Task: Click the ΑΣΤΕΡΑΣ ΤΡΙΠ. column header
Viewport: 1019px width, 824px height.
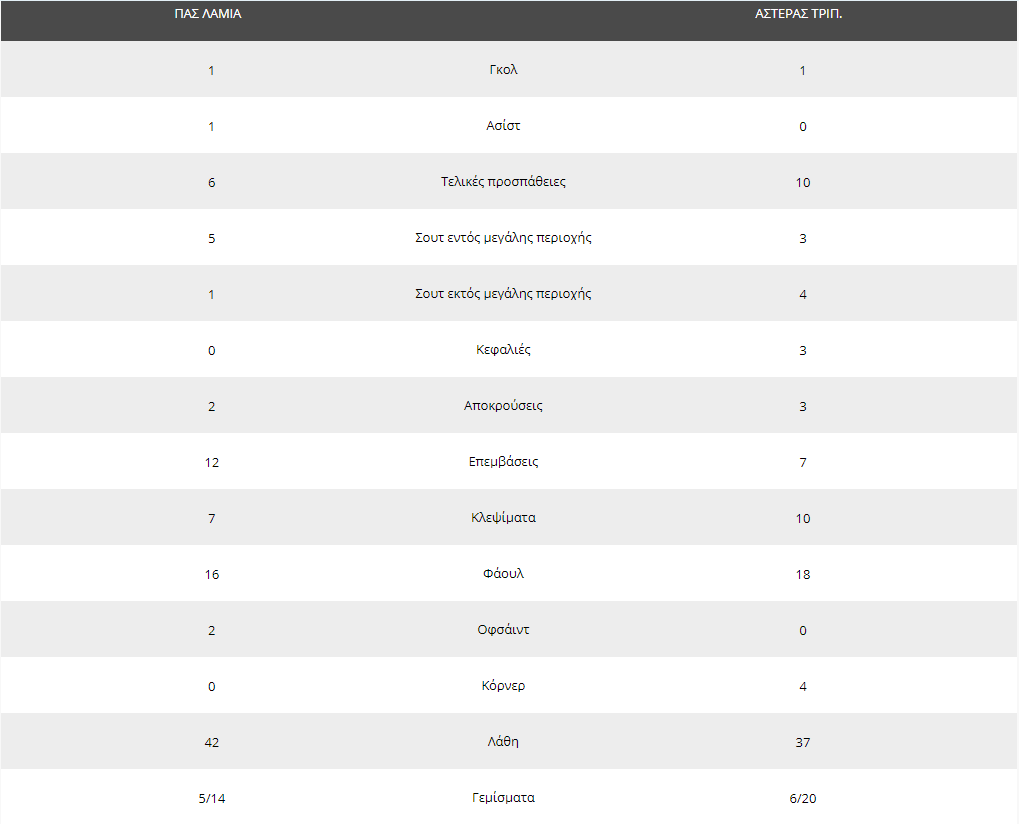Action: (x=798, y=14)
